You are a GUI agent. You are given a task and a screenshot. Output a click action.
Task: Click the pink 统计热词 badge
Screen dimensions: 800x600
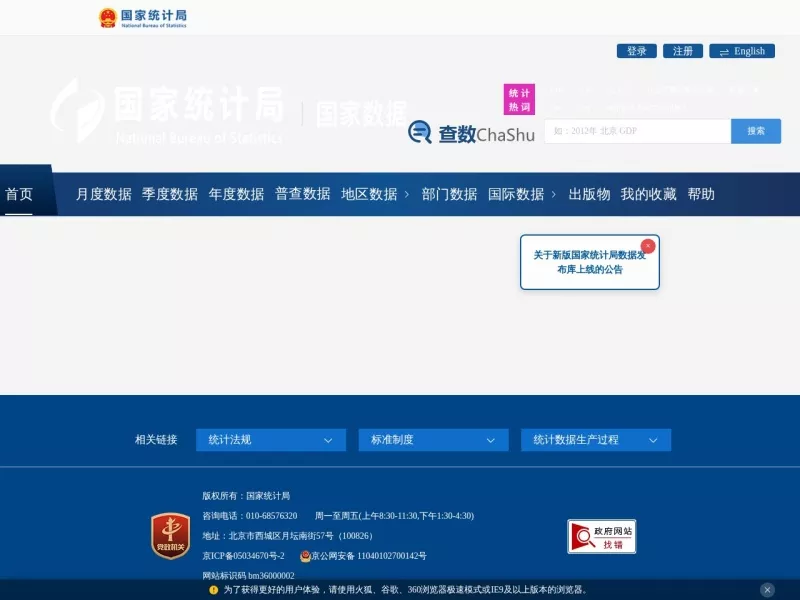click(x=519, y=99)
